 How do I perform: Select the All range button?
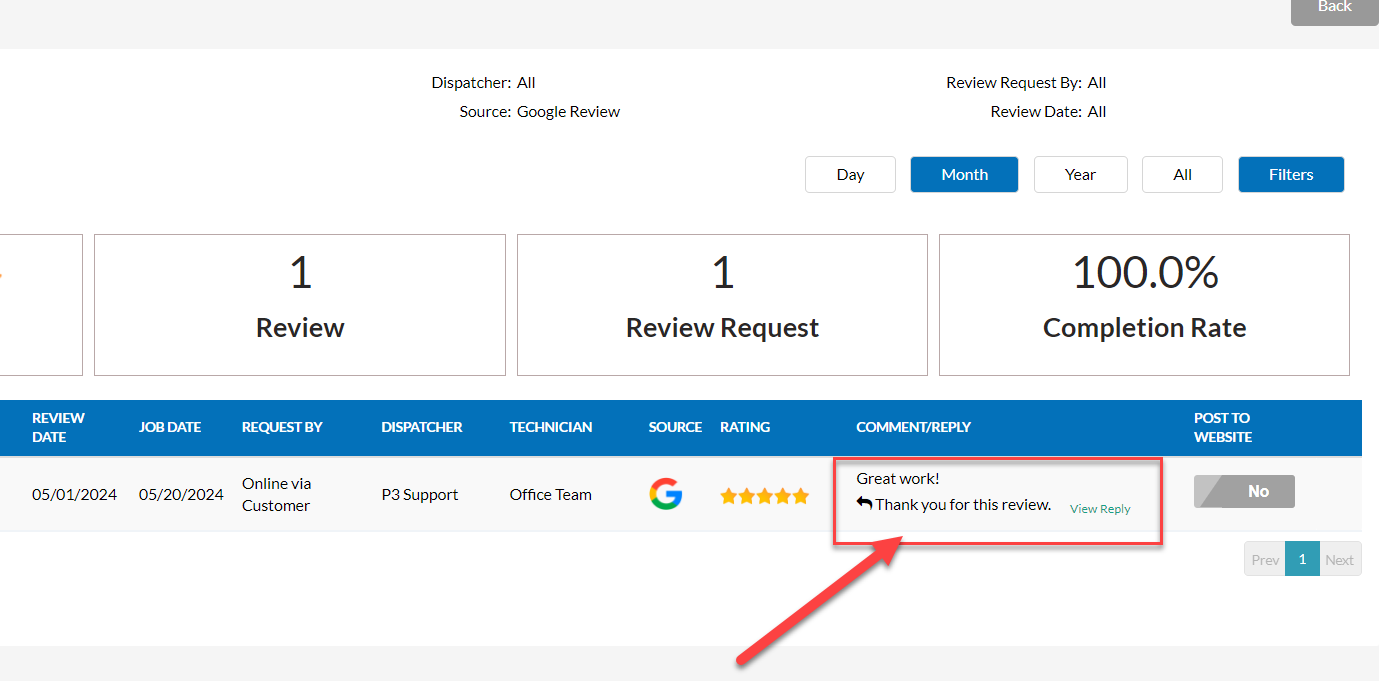coord(1182,174)
